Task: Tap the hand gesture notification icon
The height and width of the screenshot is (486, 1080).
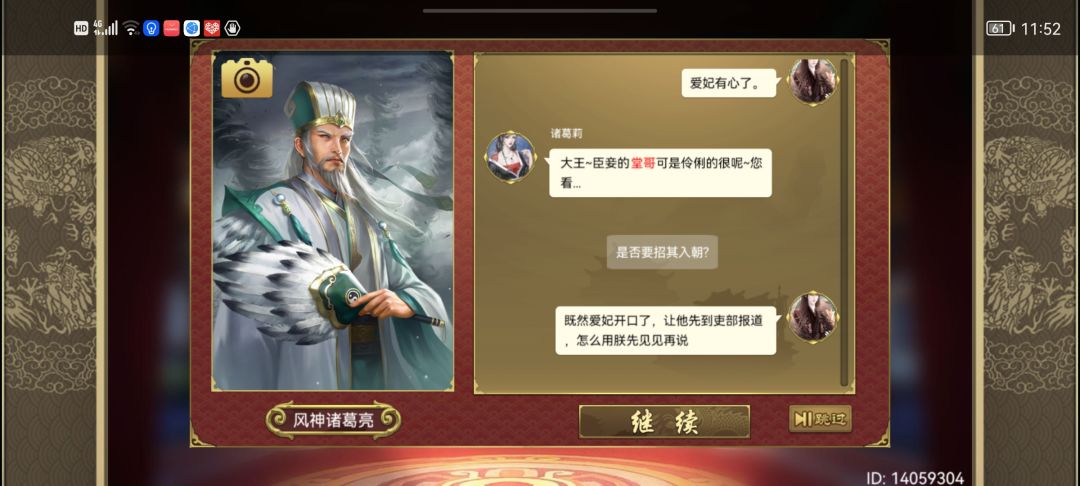Action: 232,28
